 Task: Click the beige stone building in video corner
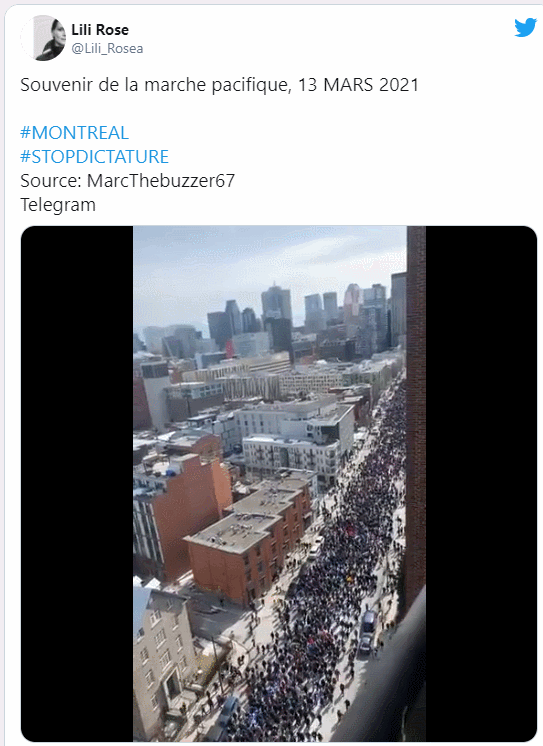pyautogui.click(x=164, y=661)
